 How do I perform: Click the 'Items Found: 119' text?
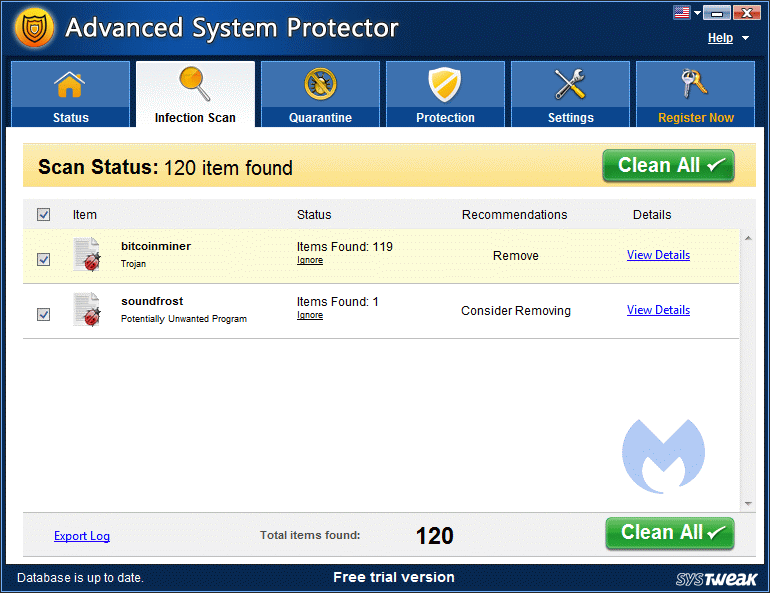(x=345, y=246)
